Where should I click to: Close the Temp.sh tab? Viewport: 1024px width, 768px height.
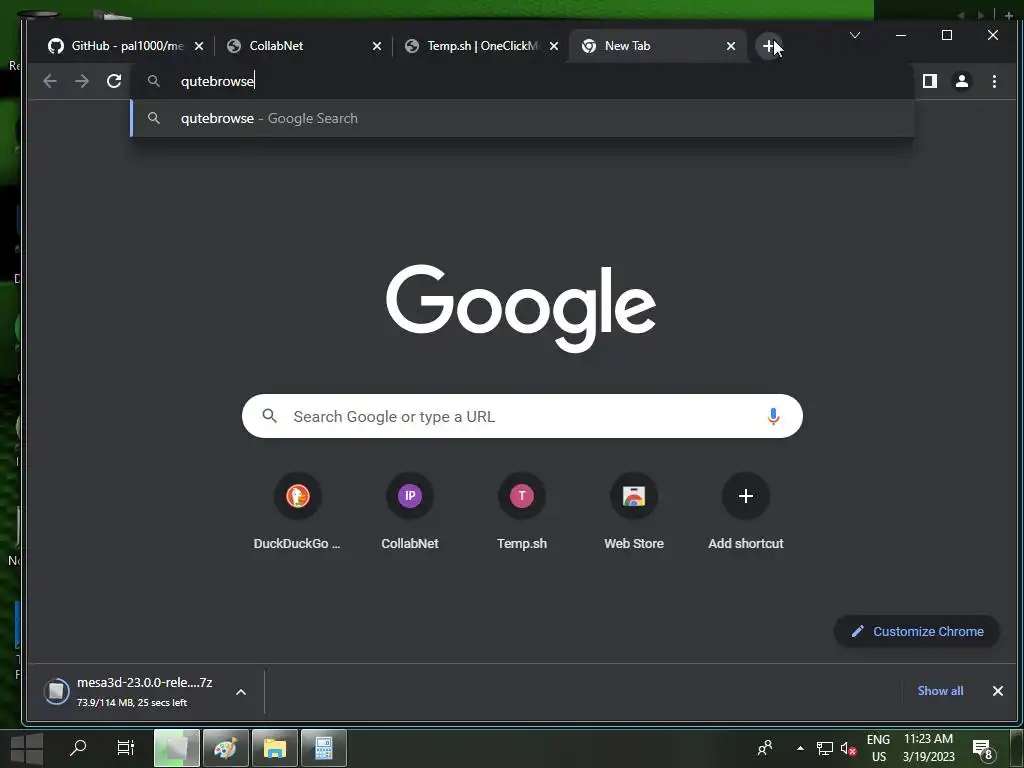(x=554, y=46)
